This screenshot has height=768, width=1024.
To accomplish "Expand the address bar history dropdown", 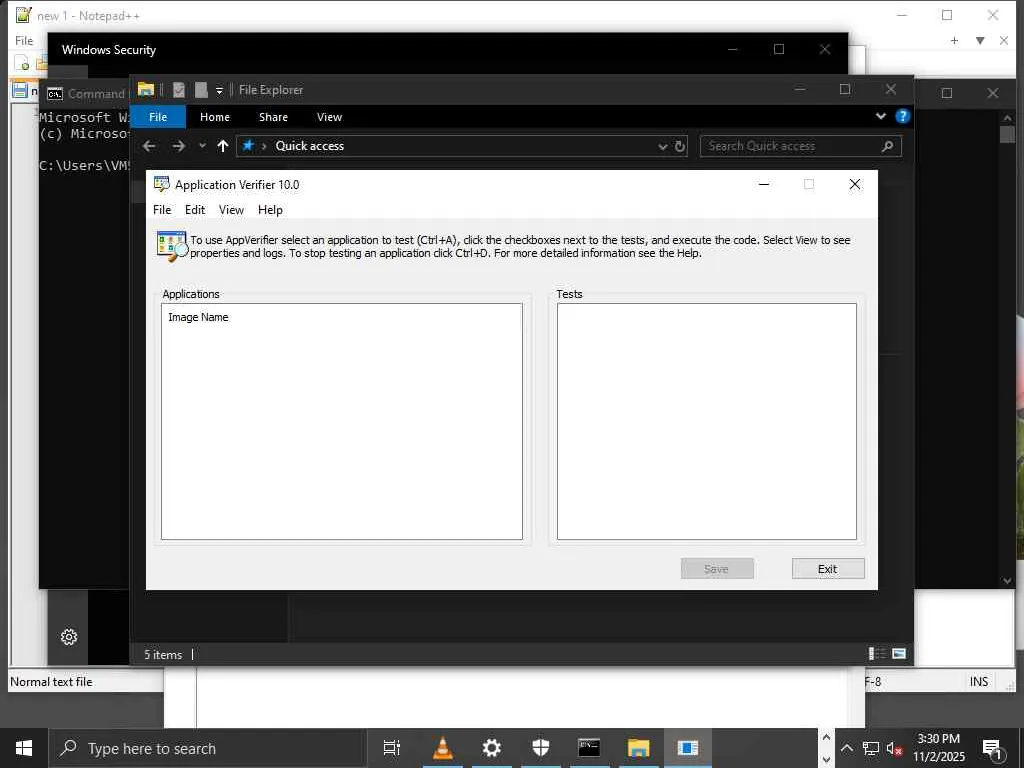I will coord(663,146).
